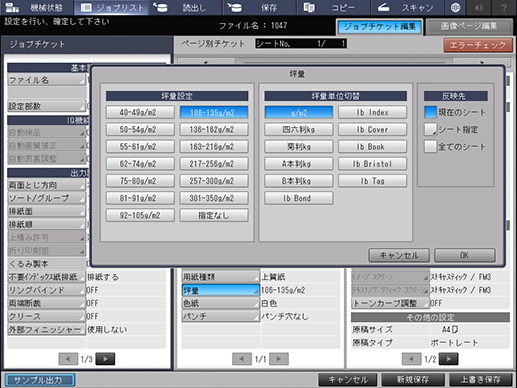Select 136-162g/m2 paper weight

point(214,130)
